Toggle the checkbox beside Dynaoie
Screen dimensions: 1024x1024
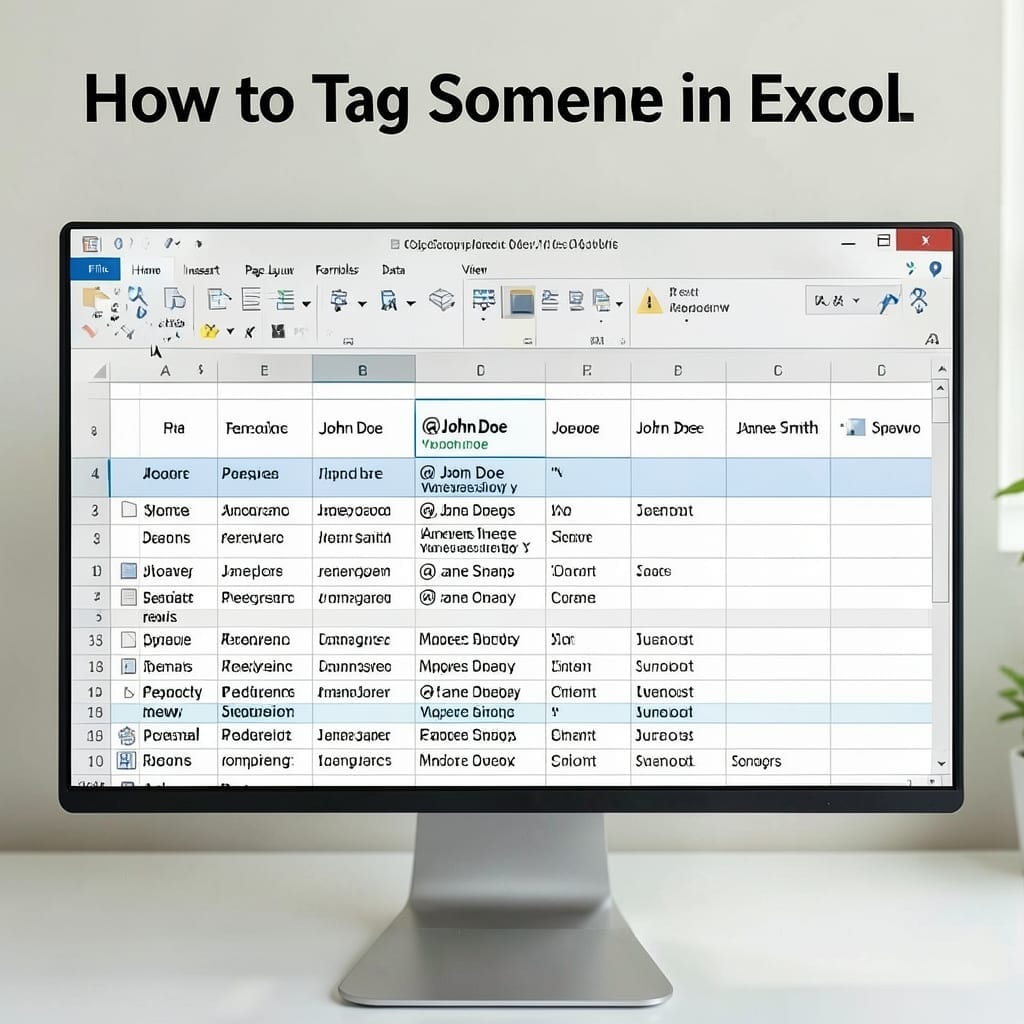pos(129,640)
